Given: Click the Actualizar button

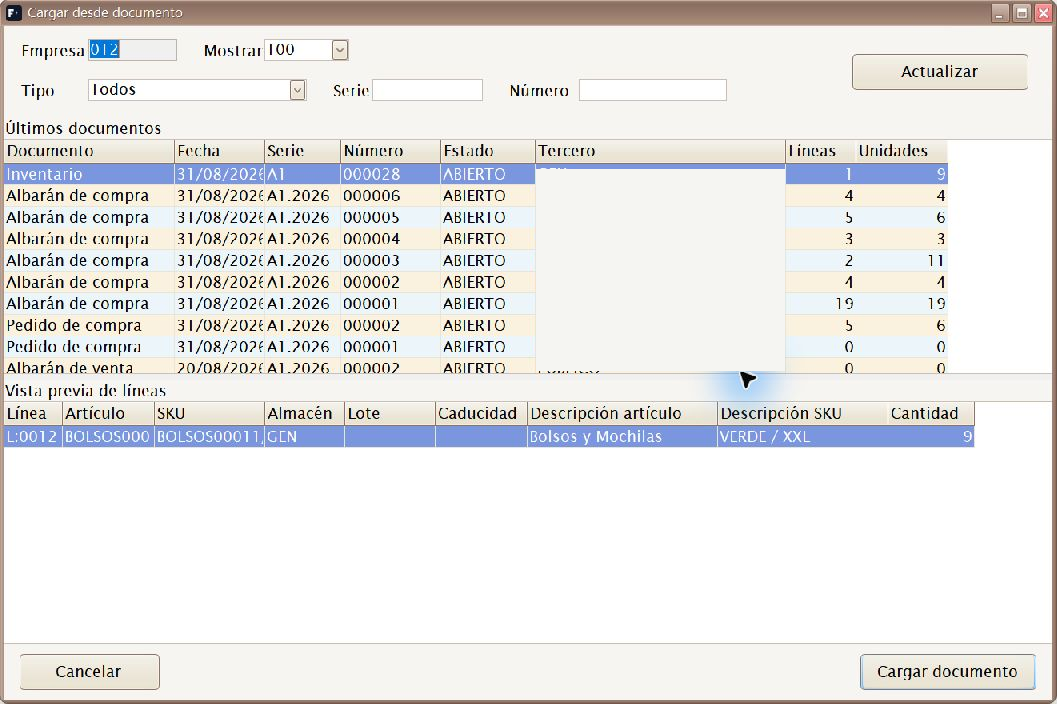Looking at the screenshot, I should click(940, 71).
